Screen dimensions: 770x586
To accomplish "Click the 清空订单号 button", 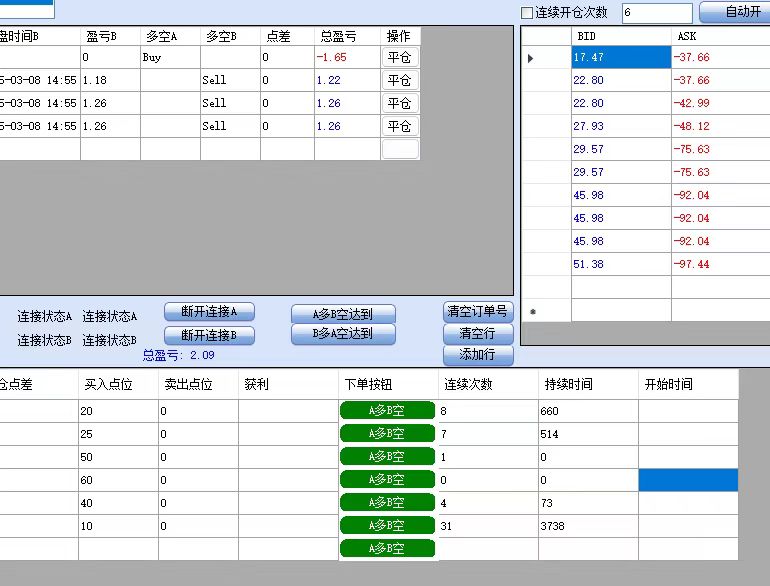I will click(x=478, y=312).
